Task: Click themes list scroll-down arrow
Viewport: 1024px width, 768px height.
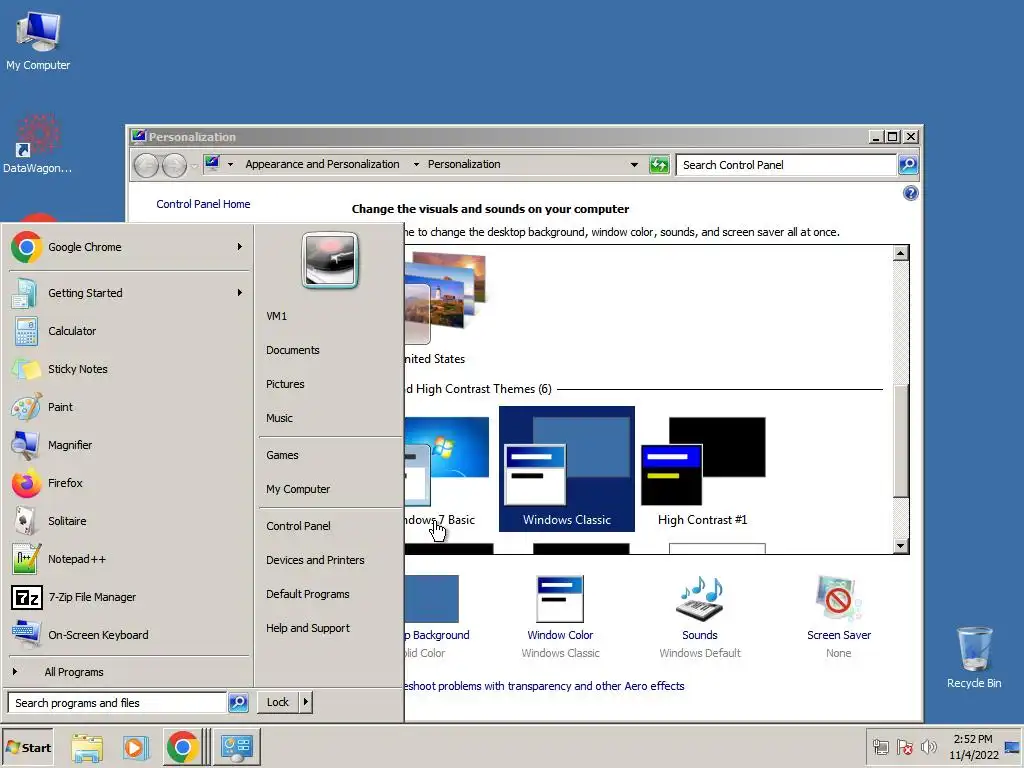Action: 901,546
